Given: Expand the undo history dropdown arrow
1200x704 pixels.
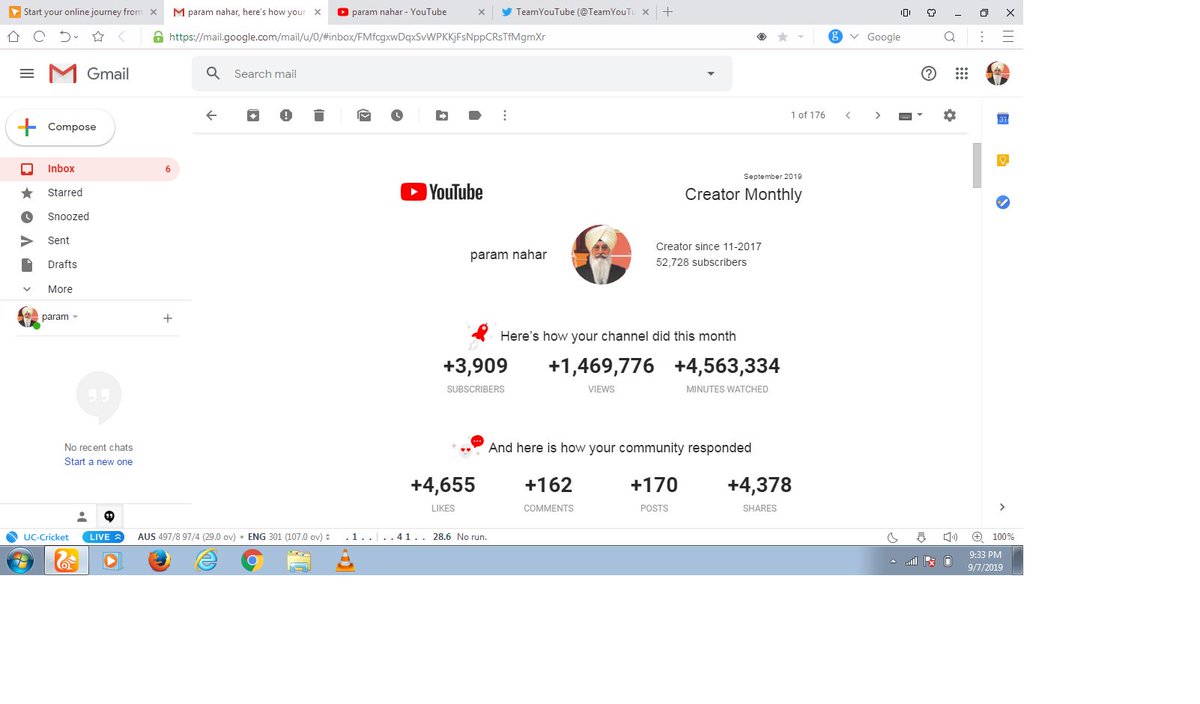Looking at the screenshot, I should coord(77,37).
